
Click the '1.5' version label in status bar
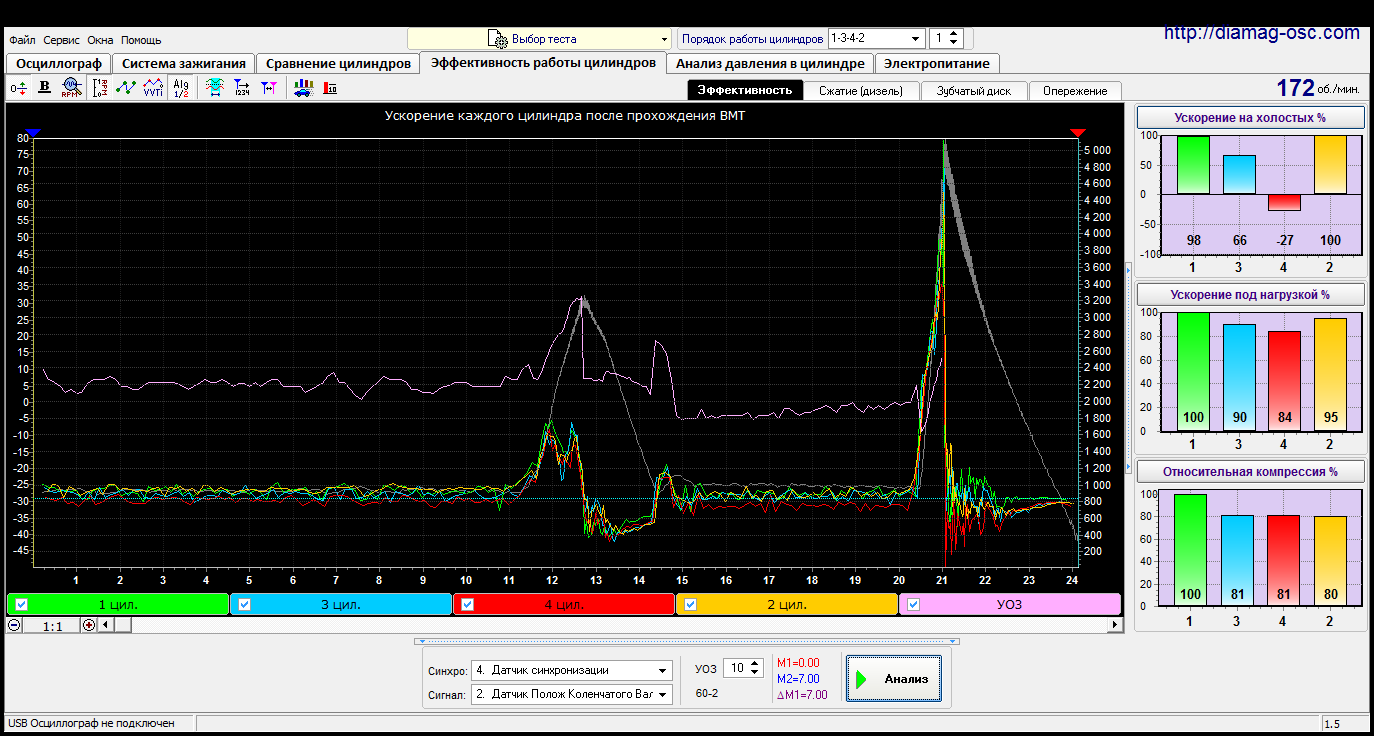[x=1332, y=723]
